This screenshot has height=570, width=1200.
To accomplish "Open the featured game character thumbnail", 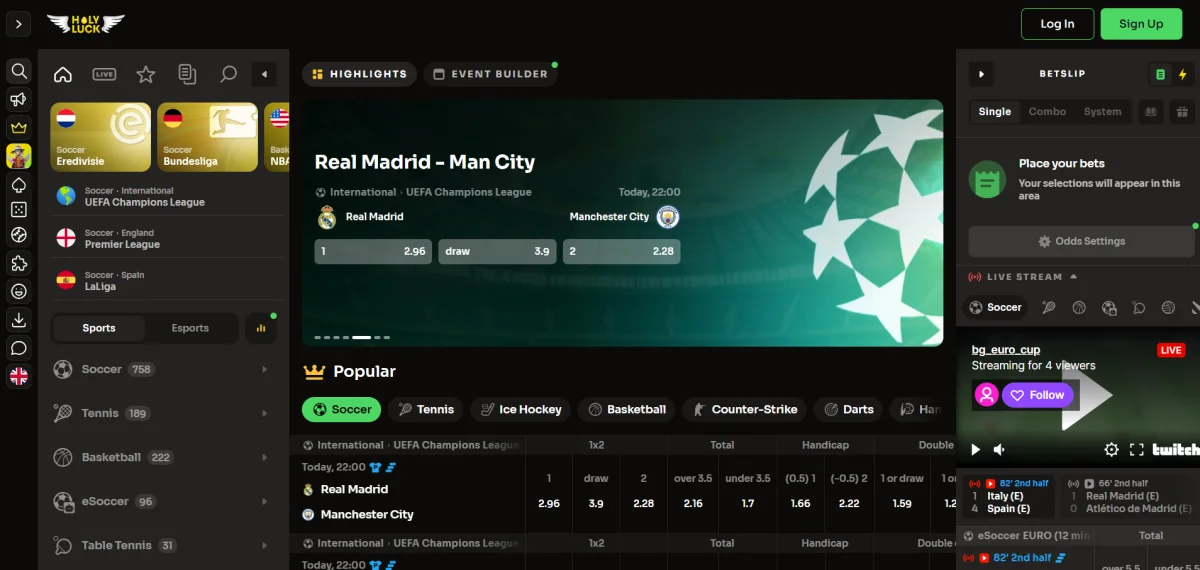I will [18, 156].
